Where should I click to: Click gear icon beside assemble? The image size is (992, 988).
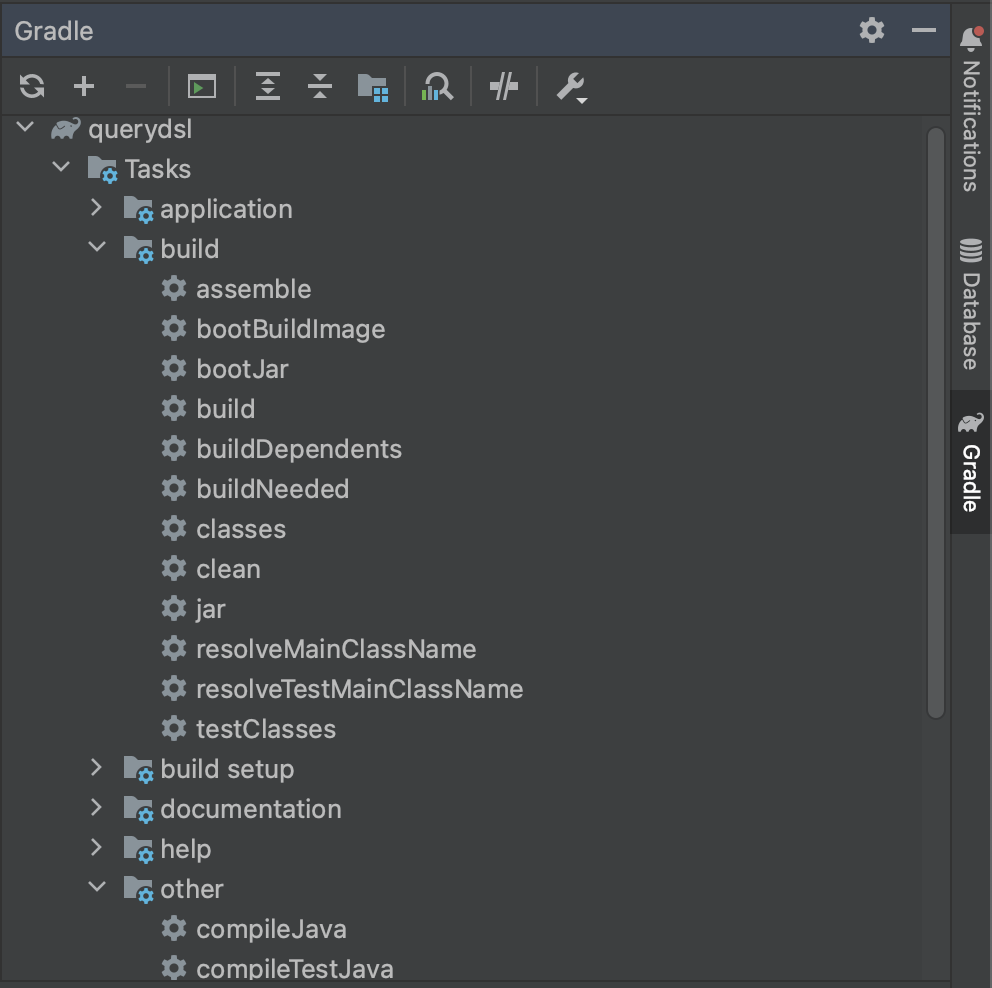pos(174,288)
